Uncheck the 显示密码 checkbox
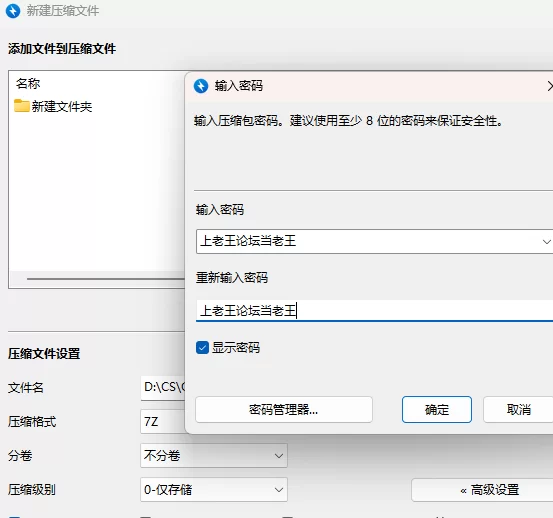The width and height of the screenshot is (553, 518). 202,348
